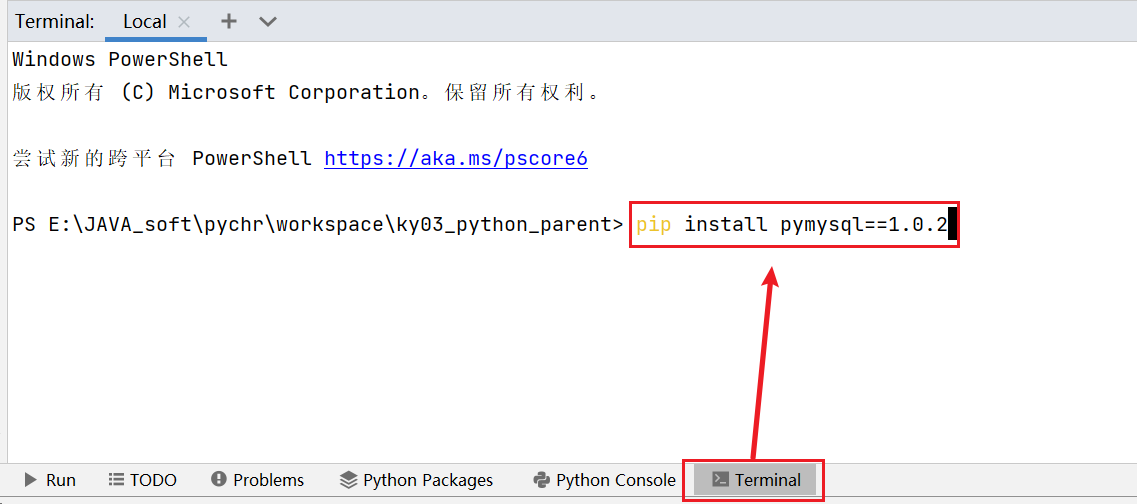Switch to the Local terminal tab
1137x504 pixels.
(144, 21)
